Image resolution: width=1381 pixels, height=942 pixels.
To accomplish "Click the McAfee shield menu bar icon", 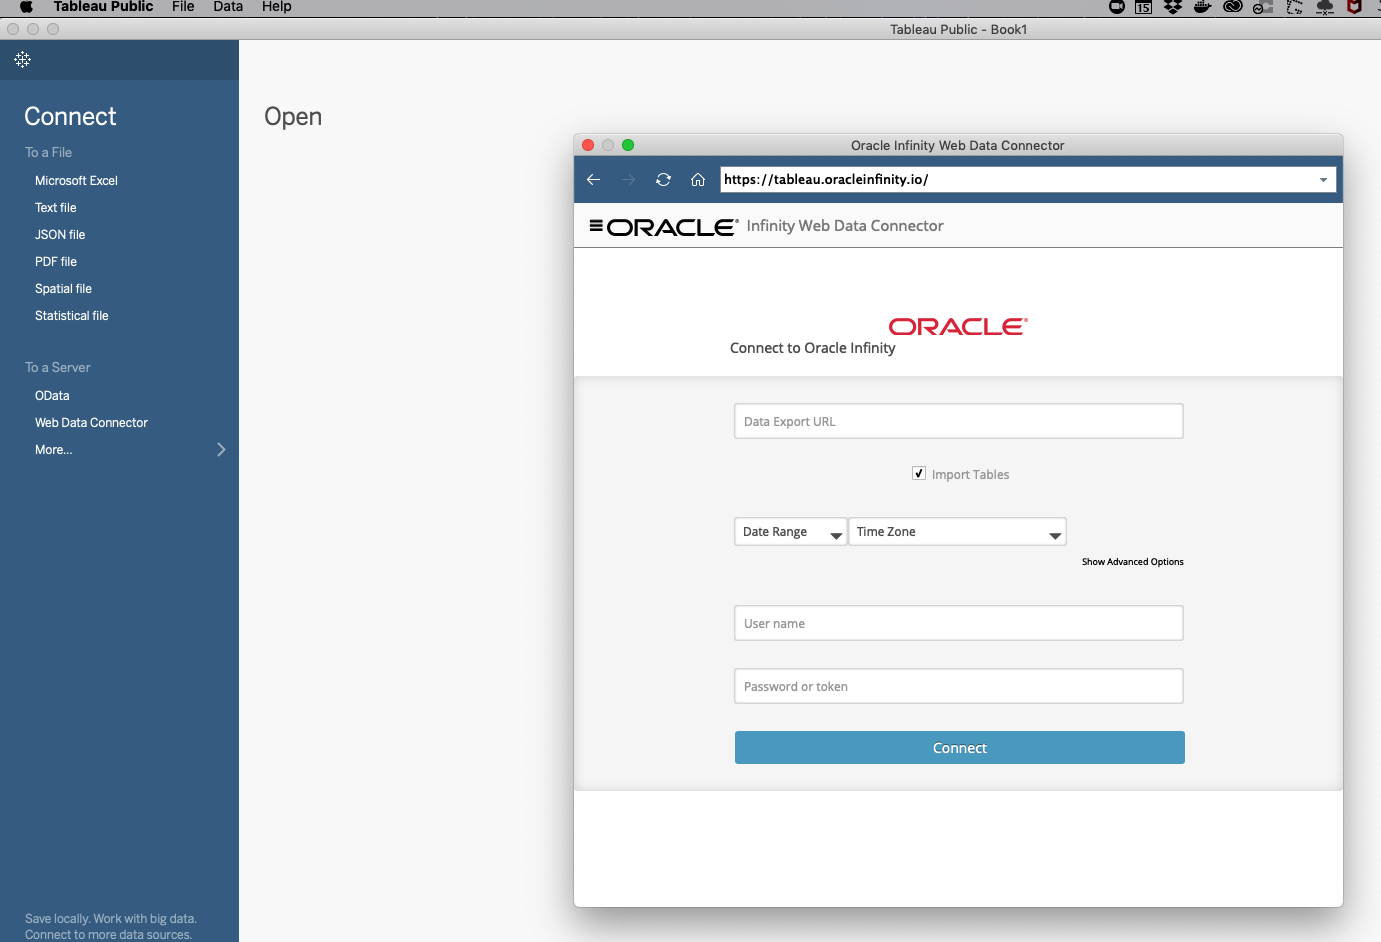I will (x=1354, y=7).
